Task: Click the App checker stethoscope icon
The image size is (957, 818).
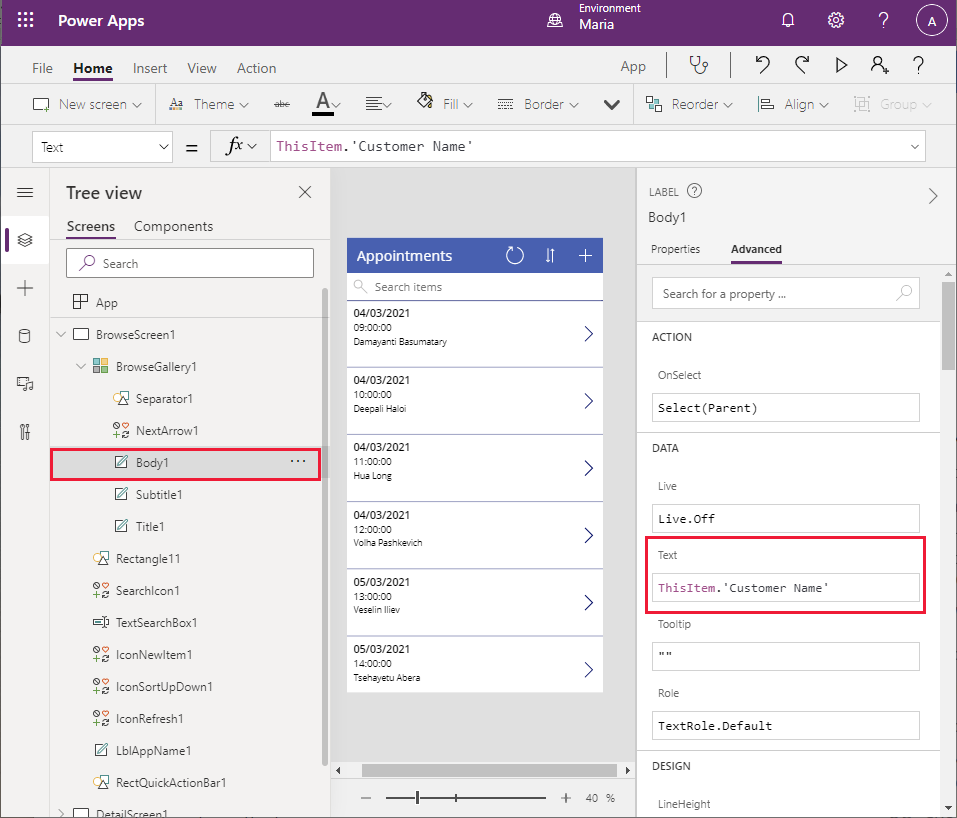Action: (698, 66)
